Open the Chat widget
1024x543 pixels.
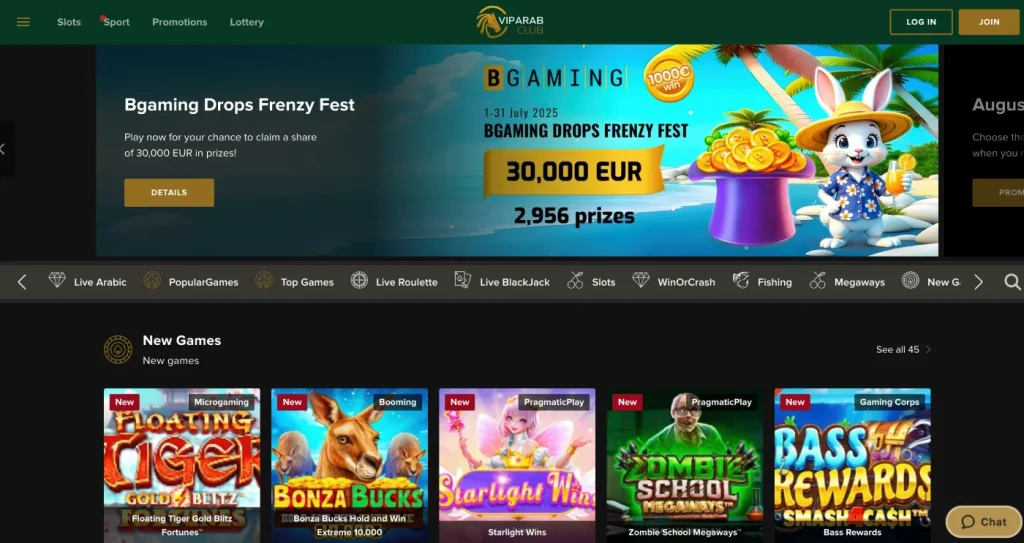984,521
